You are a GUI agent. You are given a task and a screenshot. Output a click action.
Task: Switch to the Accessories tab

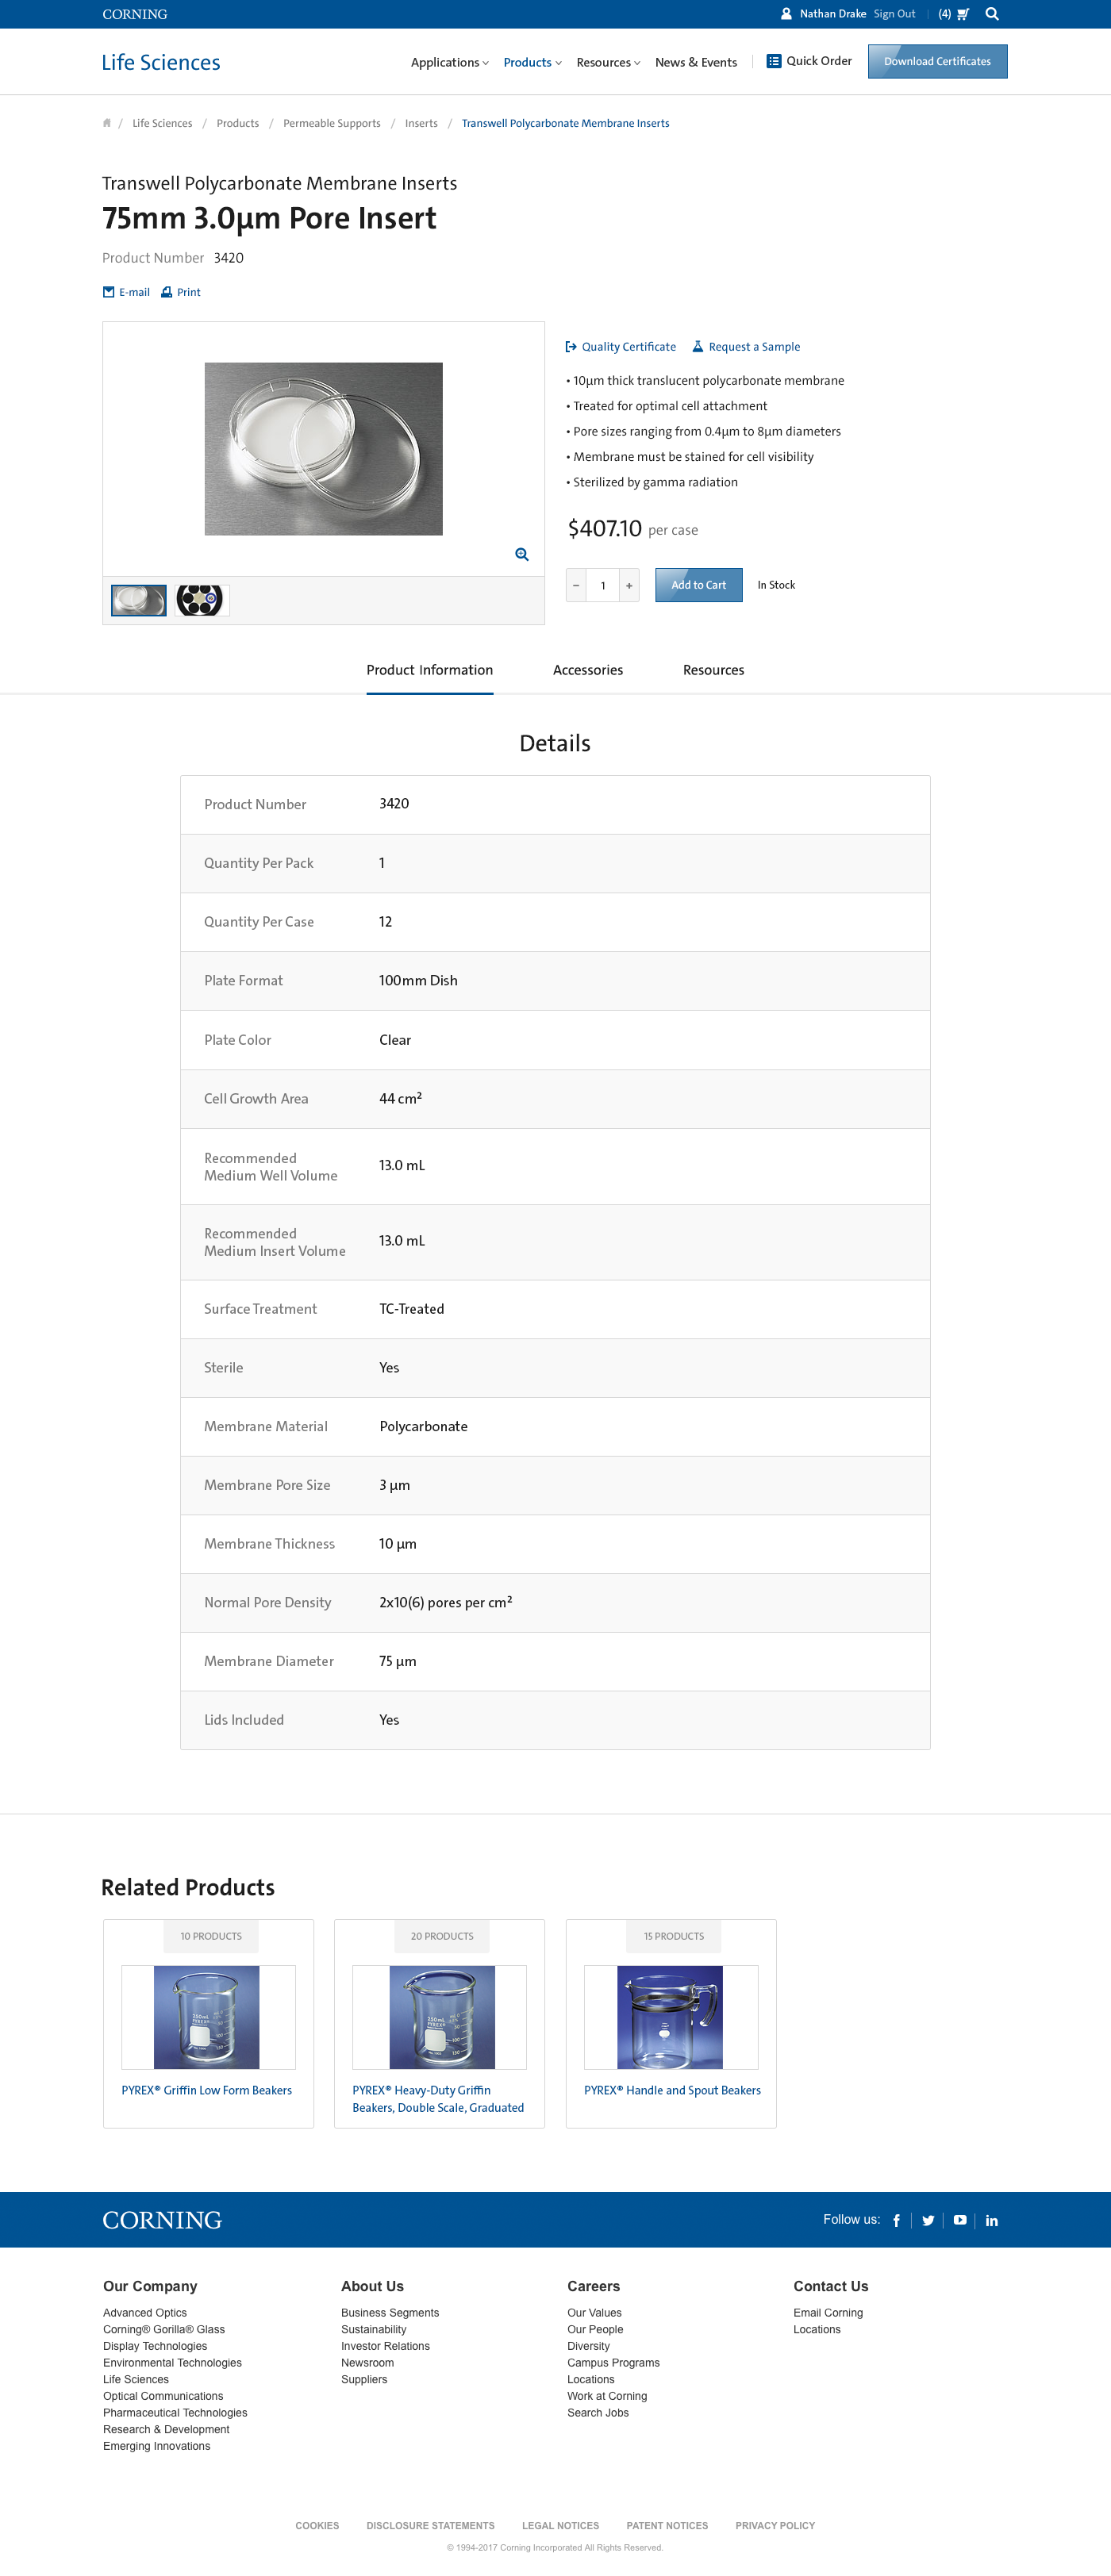(x=588, y=670)
